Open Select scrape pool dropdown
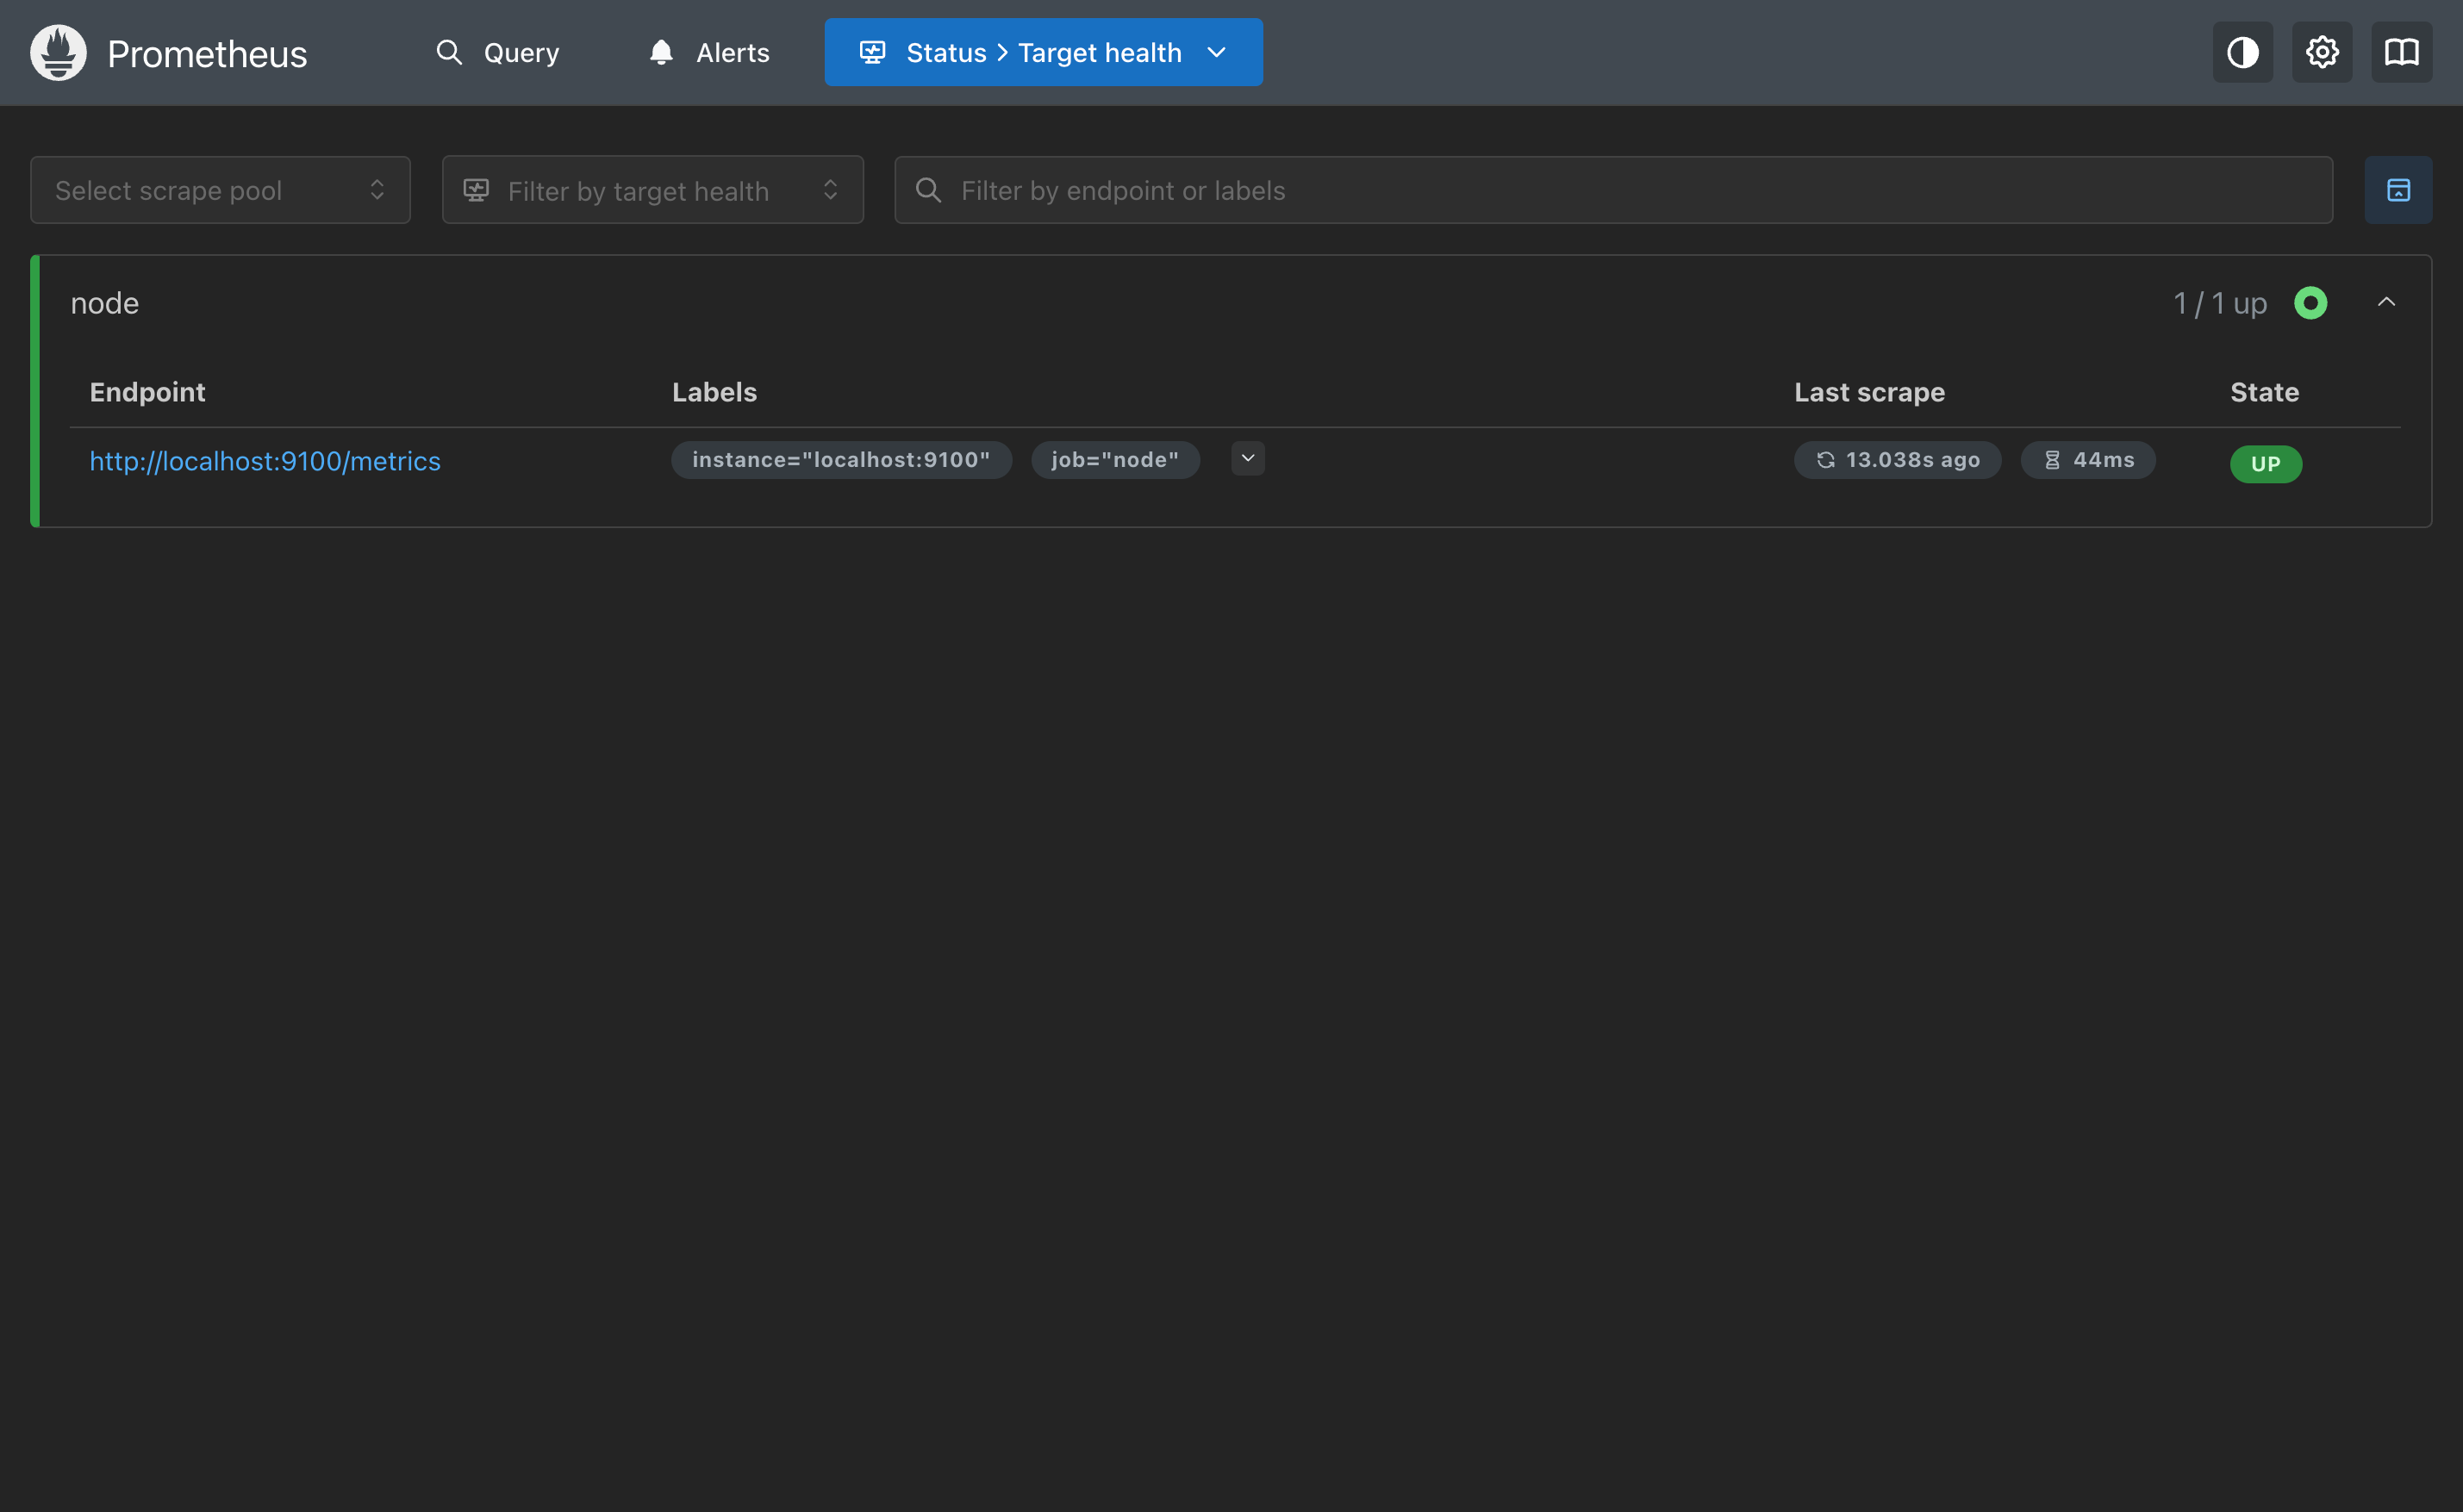Viewport: 2463px width, 1512px height. (220, 190)
